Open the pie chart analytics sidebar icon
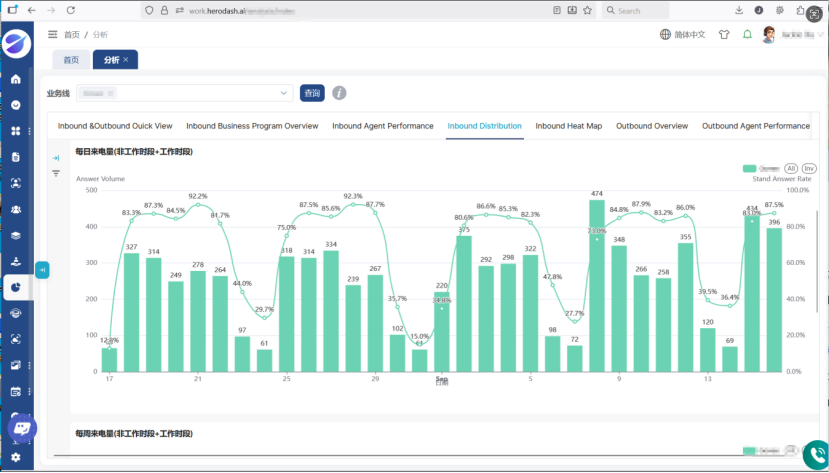This screenshot has width=829, height=473. point(16,287)
